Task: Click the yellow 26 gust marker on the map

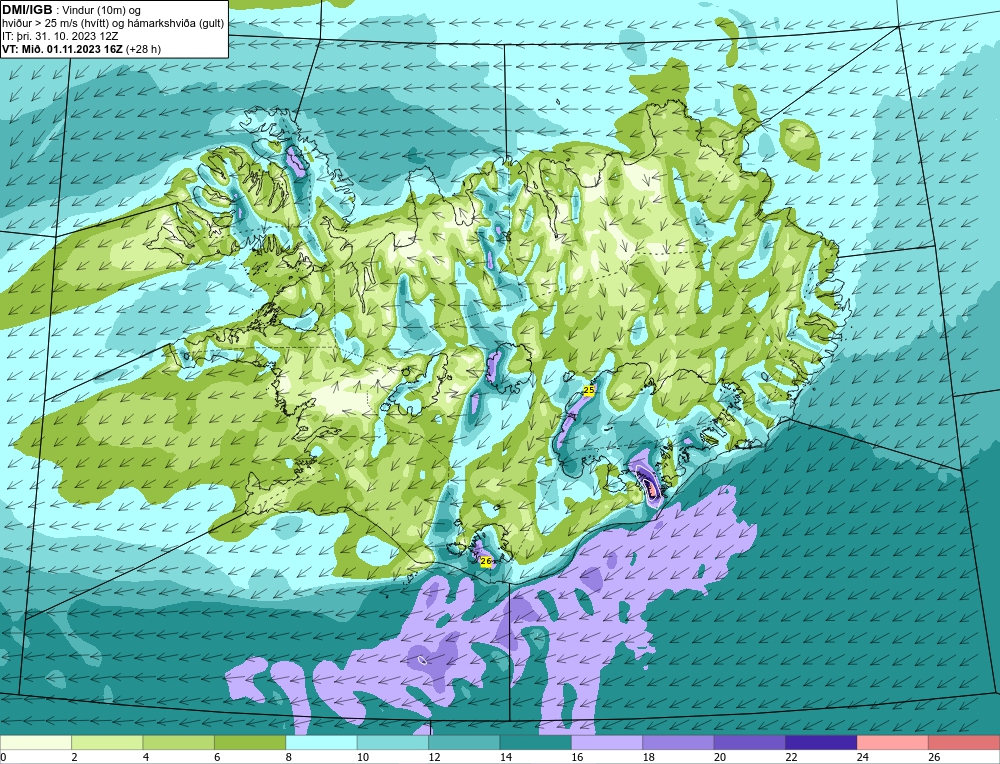Action: tap(486, 561)
